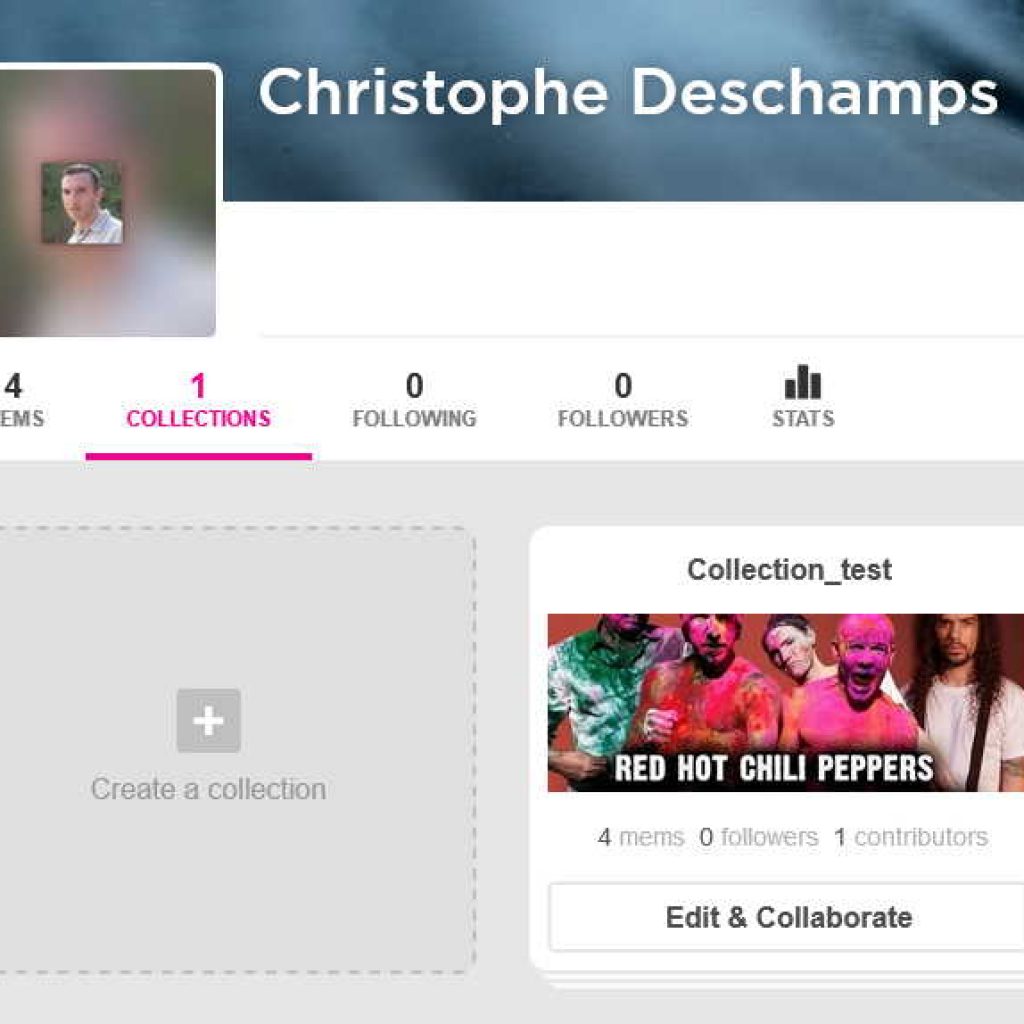Click the '1 contributors' count
Viewport: 1024px width, 1024px height.
pyautogui.click(x=911, y=837)
